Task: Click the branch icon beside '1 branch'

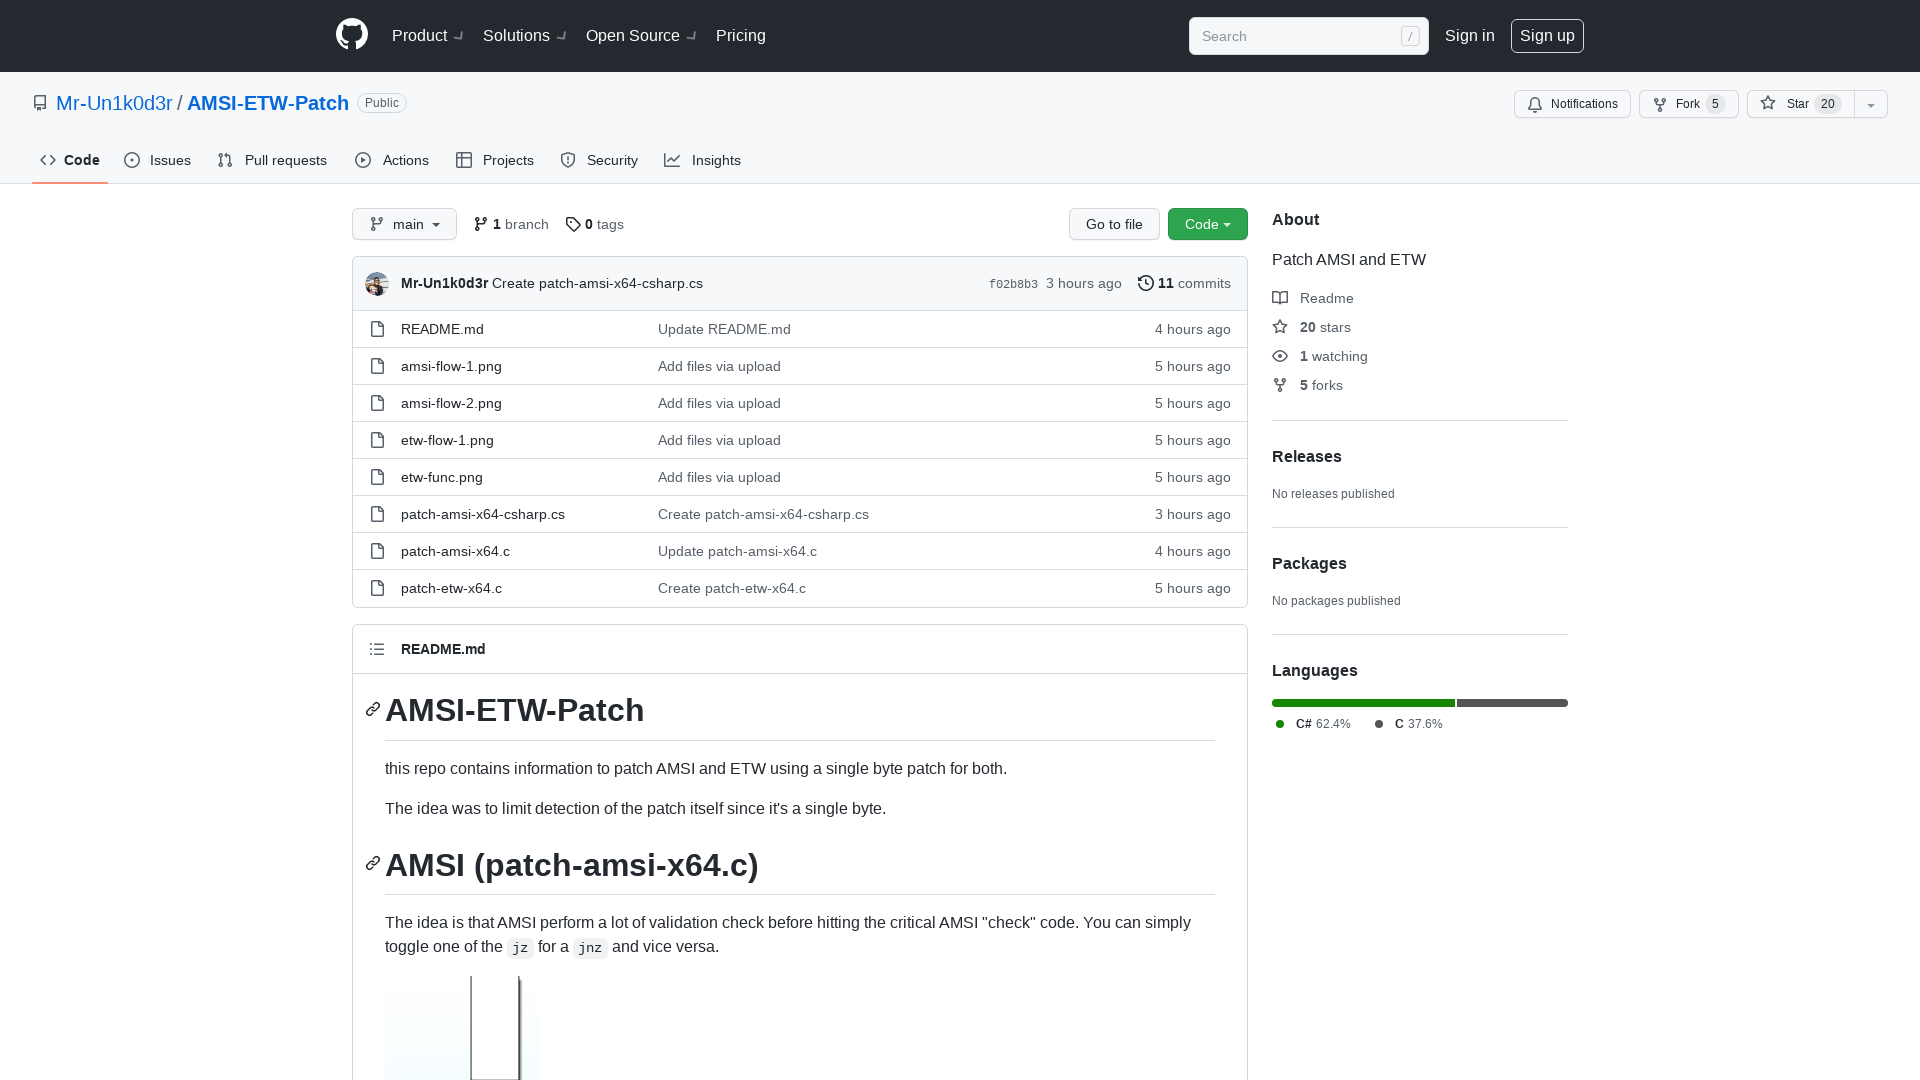Action: [x=480, y=224]
